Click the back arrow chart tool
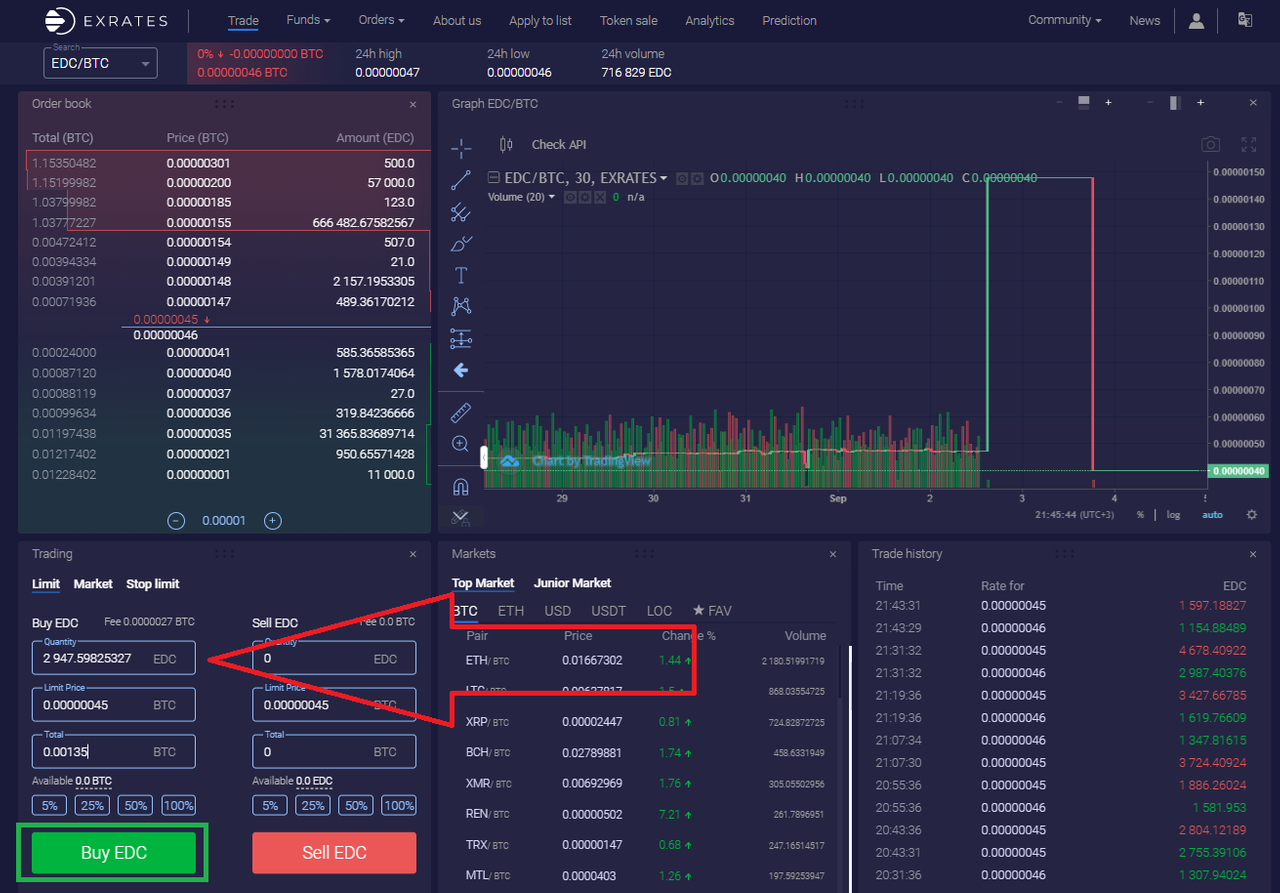The height and width of the screenshot is (893, 1280). [x=461, y=370]
